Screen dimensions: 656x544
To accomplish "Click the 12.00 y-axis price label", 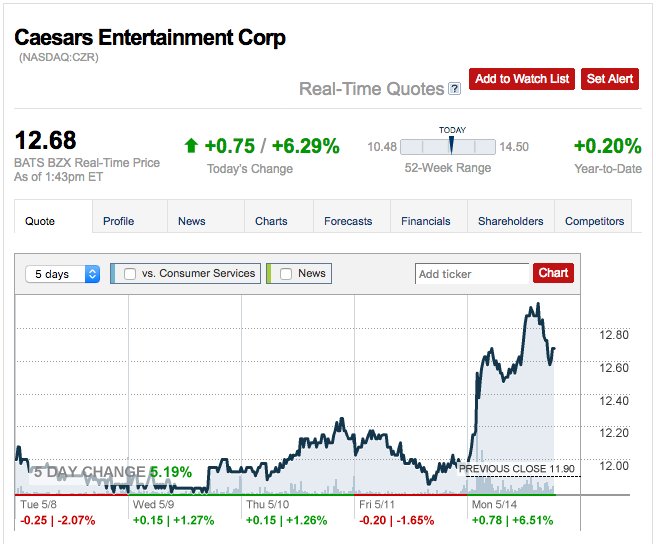I will point(614,466).
